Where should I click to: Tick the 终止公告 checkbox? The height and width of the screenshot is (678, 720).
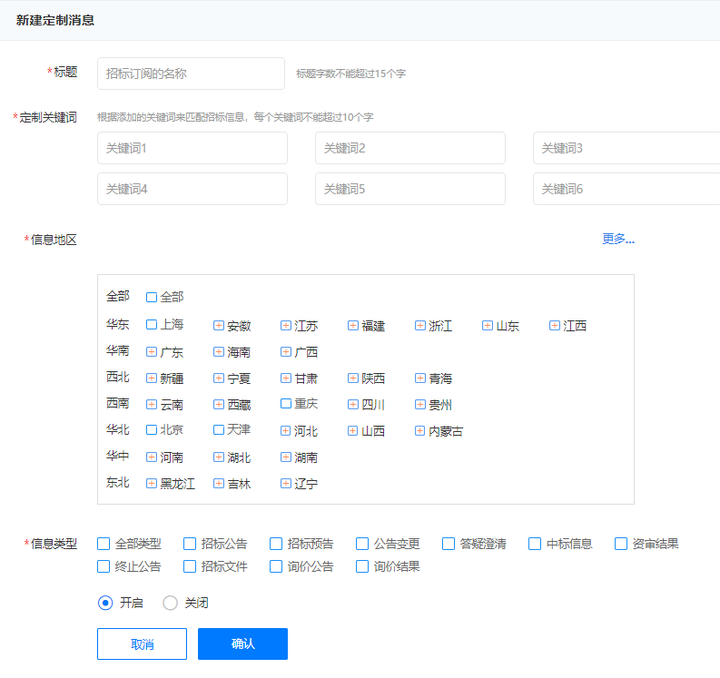coord(103,566)
